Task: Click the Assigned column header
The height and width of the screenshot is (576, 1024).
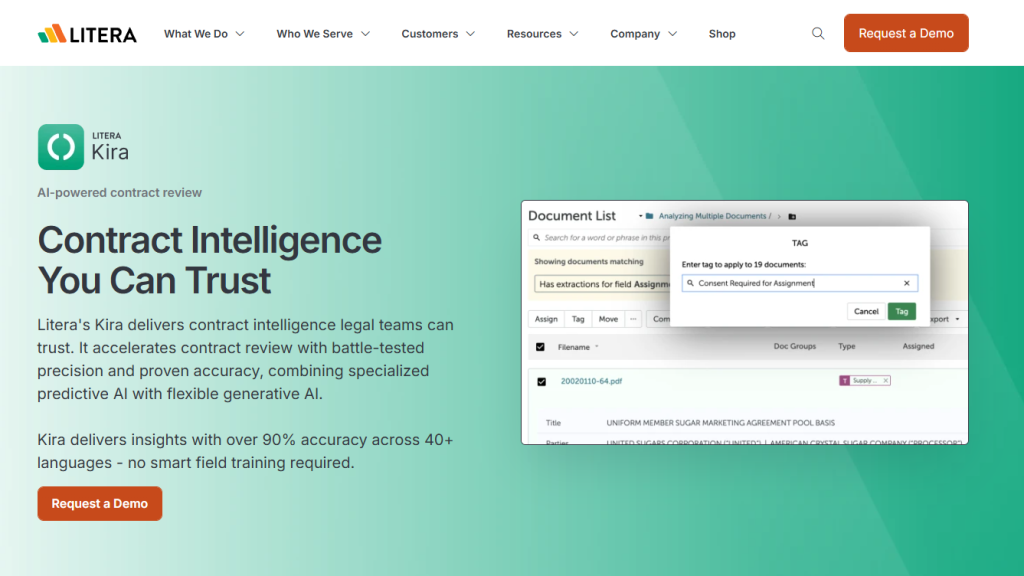Action: (918, 347)
